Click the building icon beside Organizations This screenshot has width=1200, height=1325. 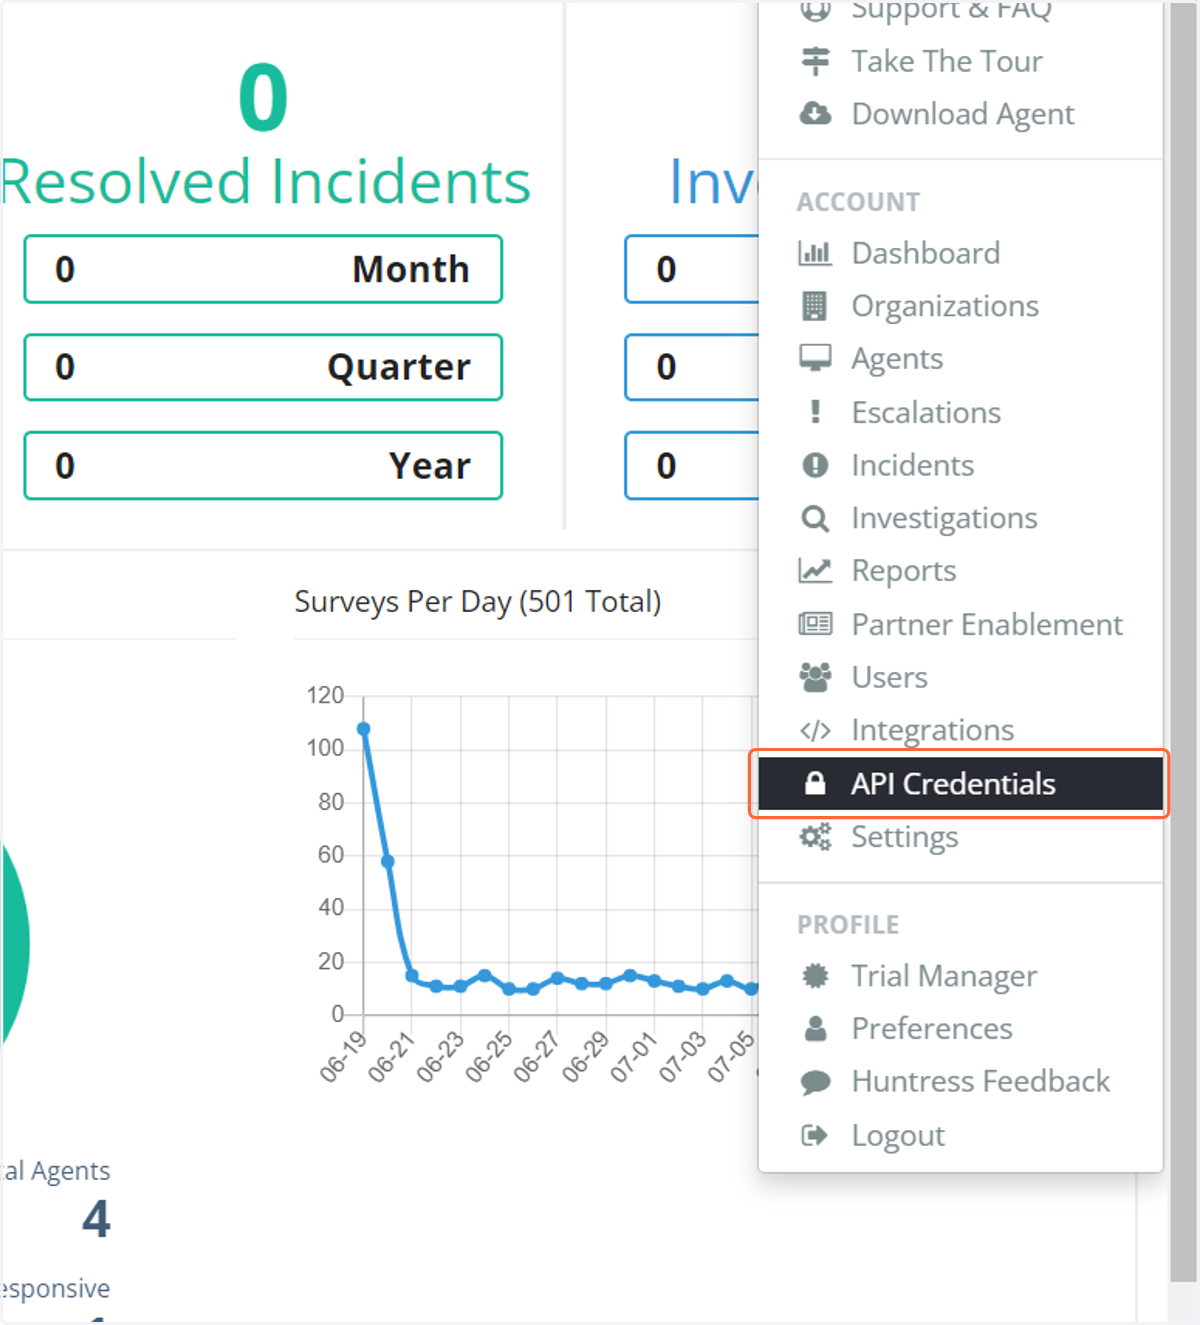815,306
